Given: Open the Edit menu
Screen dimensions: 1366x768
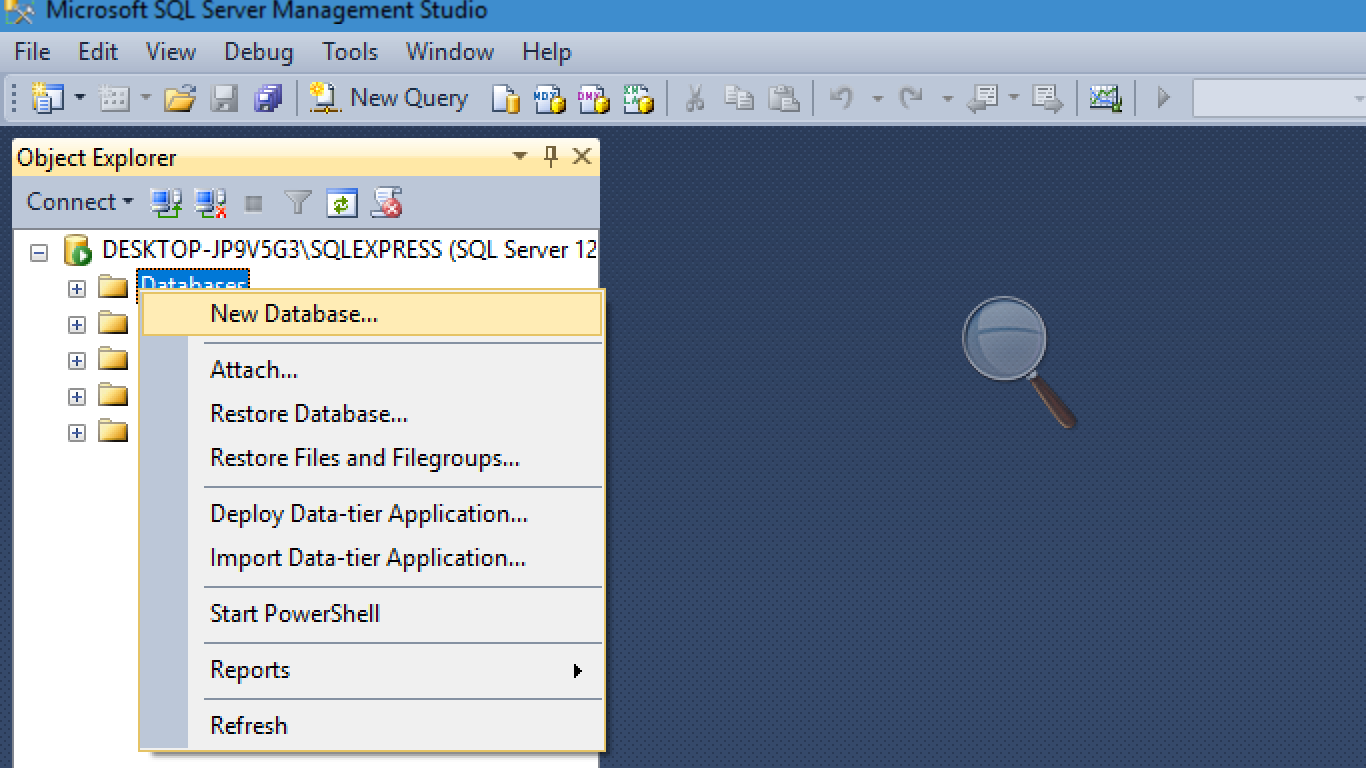Looking at the screenshot, I should [x=98, y=52].
